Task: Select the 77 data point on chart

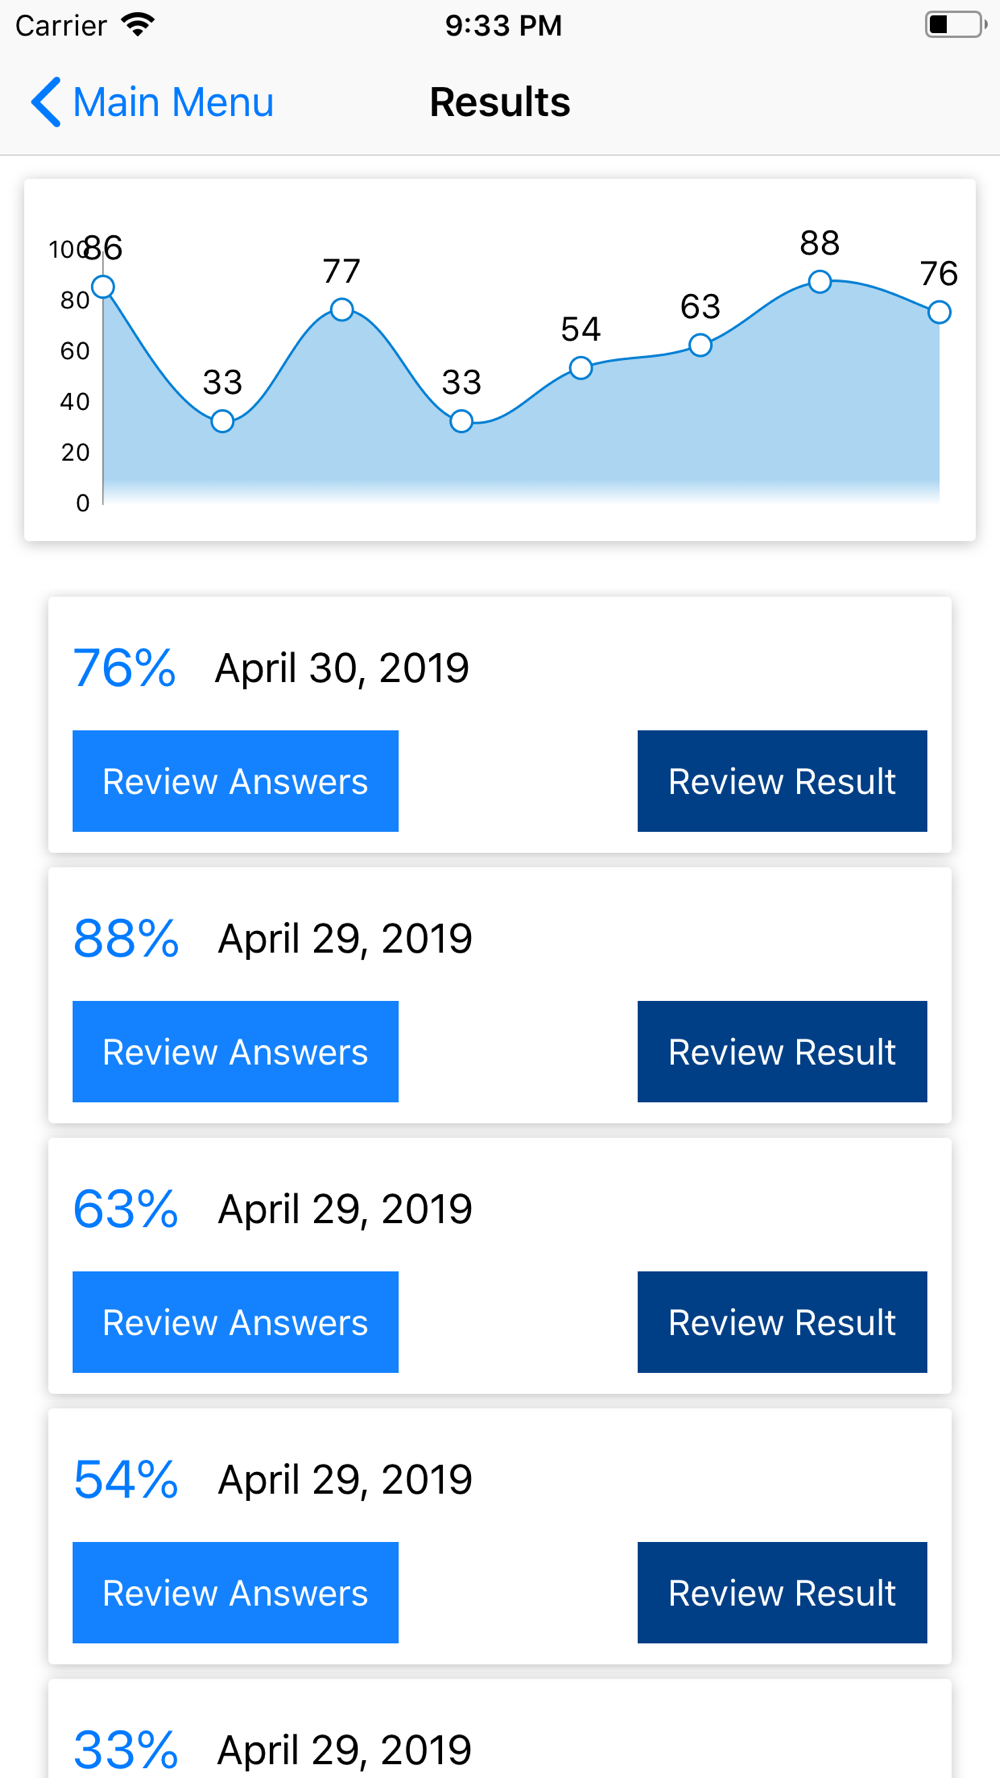Action: (342, 310)
